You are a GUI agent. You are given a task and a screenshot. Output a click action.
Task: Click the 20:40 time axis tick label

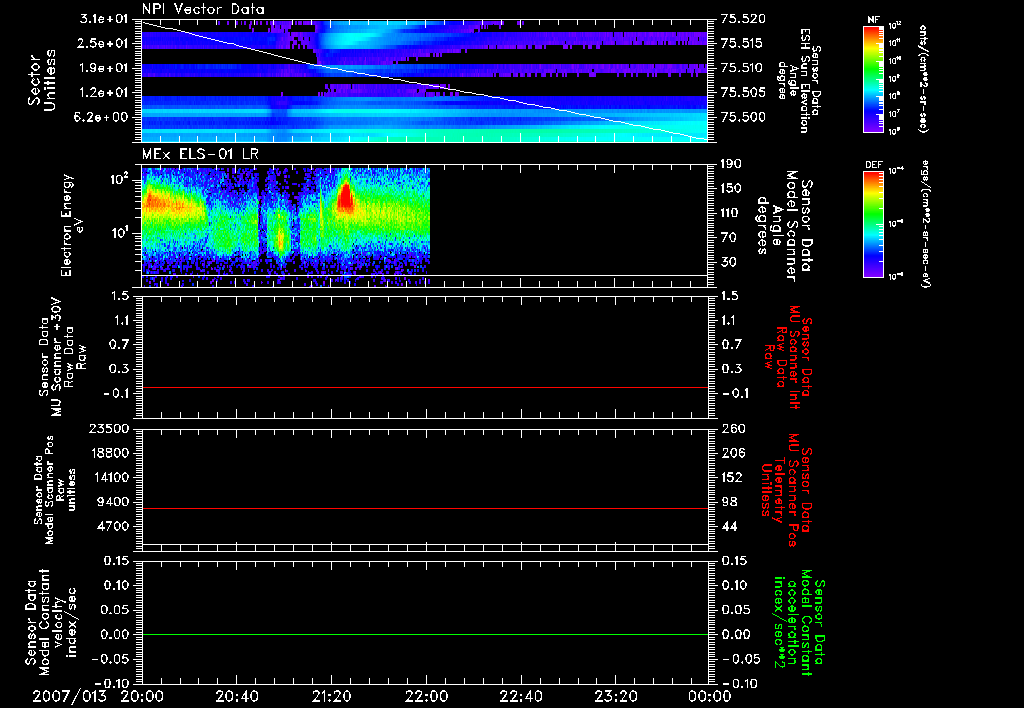click(237, 695)
